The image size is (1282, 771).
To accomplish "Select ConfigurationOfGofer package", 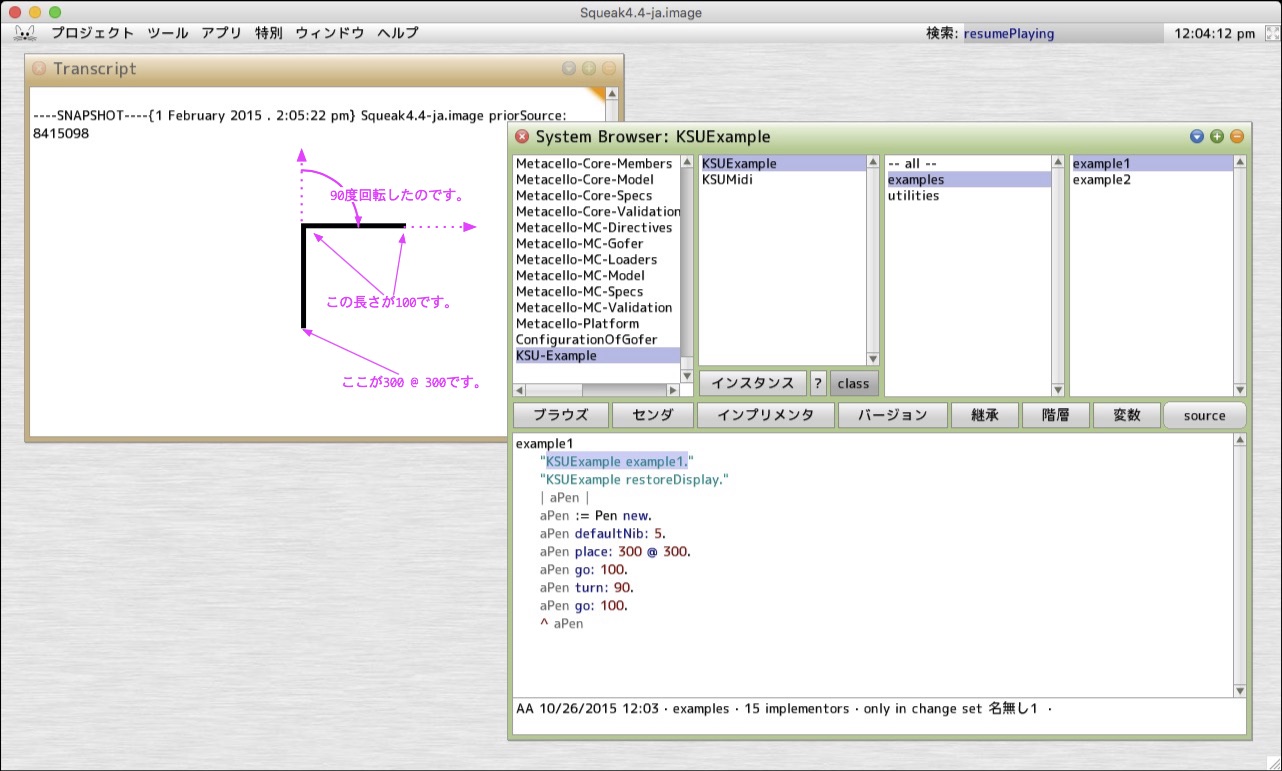I will click(596, 340).
